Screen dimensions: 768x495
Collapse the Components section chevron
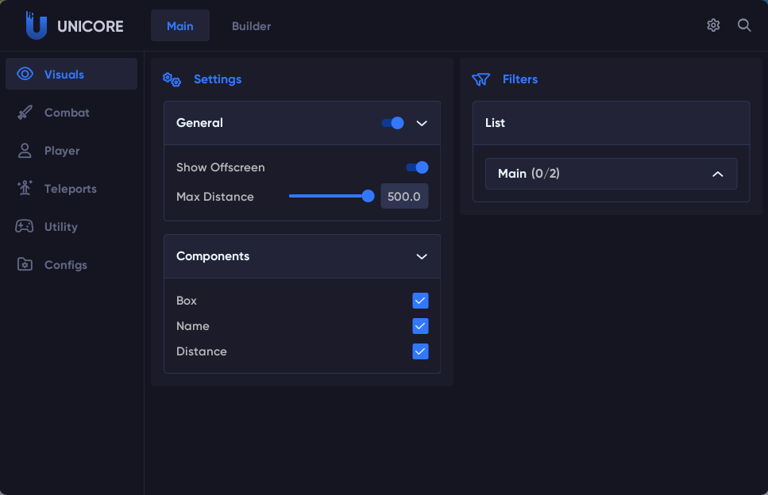click(422, 257)
